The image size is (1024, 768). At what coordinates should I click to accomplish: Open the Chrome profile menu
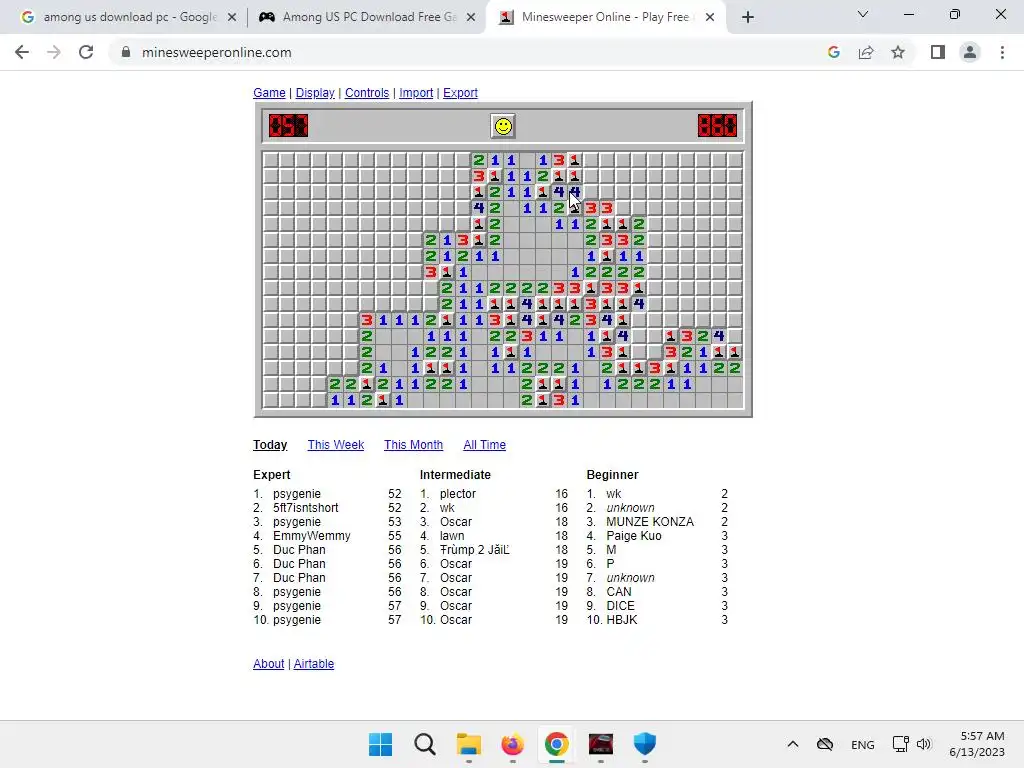(x=970, y=52)
